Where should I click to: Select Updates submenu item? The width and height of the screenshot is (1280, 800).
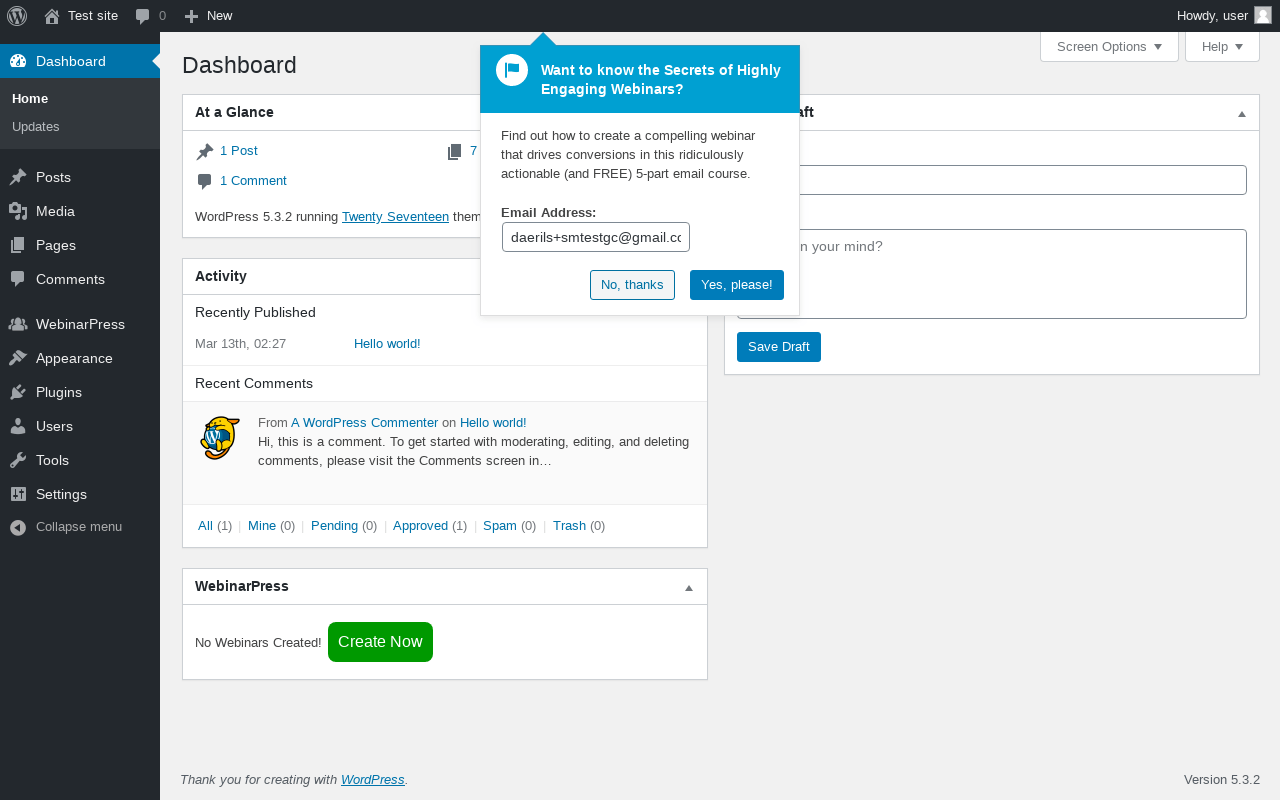pyautogui.click(x=36, y=127)
